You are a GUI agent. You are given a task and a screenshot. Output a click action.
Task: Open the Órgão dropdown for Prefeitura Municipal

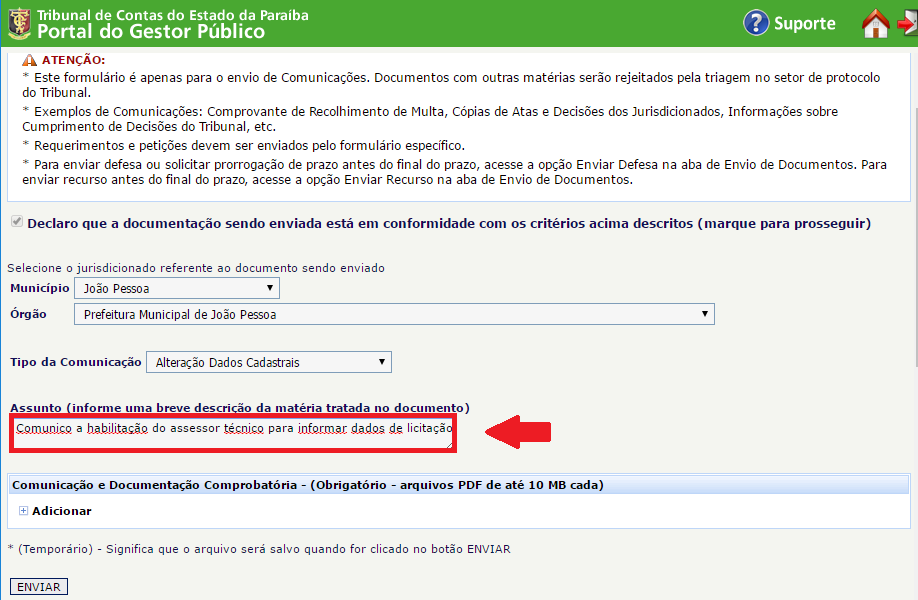pyautogui.click(x=394, y=314)
